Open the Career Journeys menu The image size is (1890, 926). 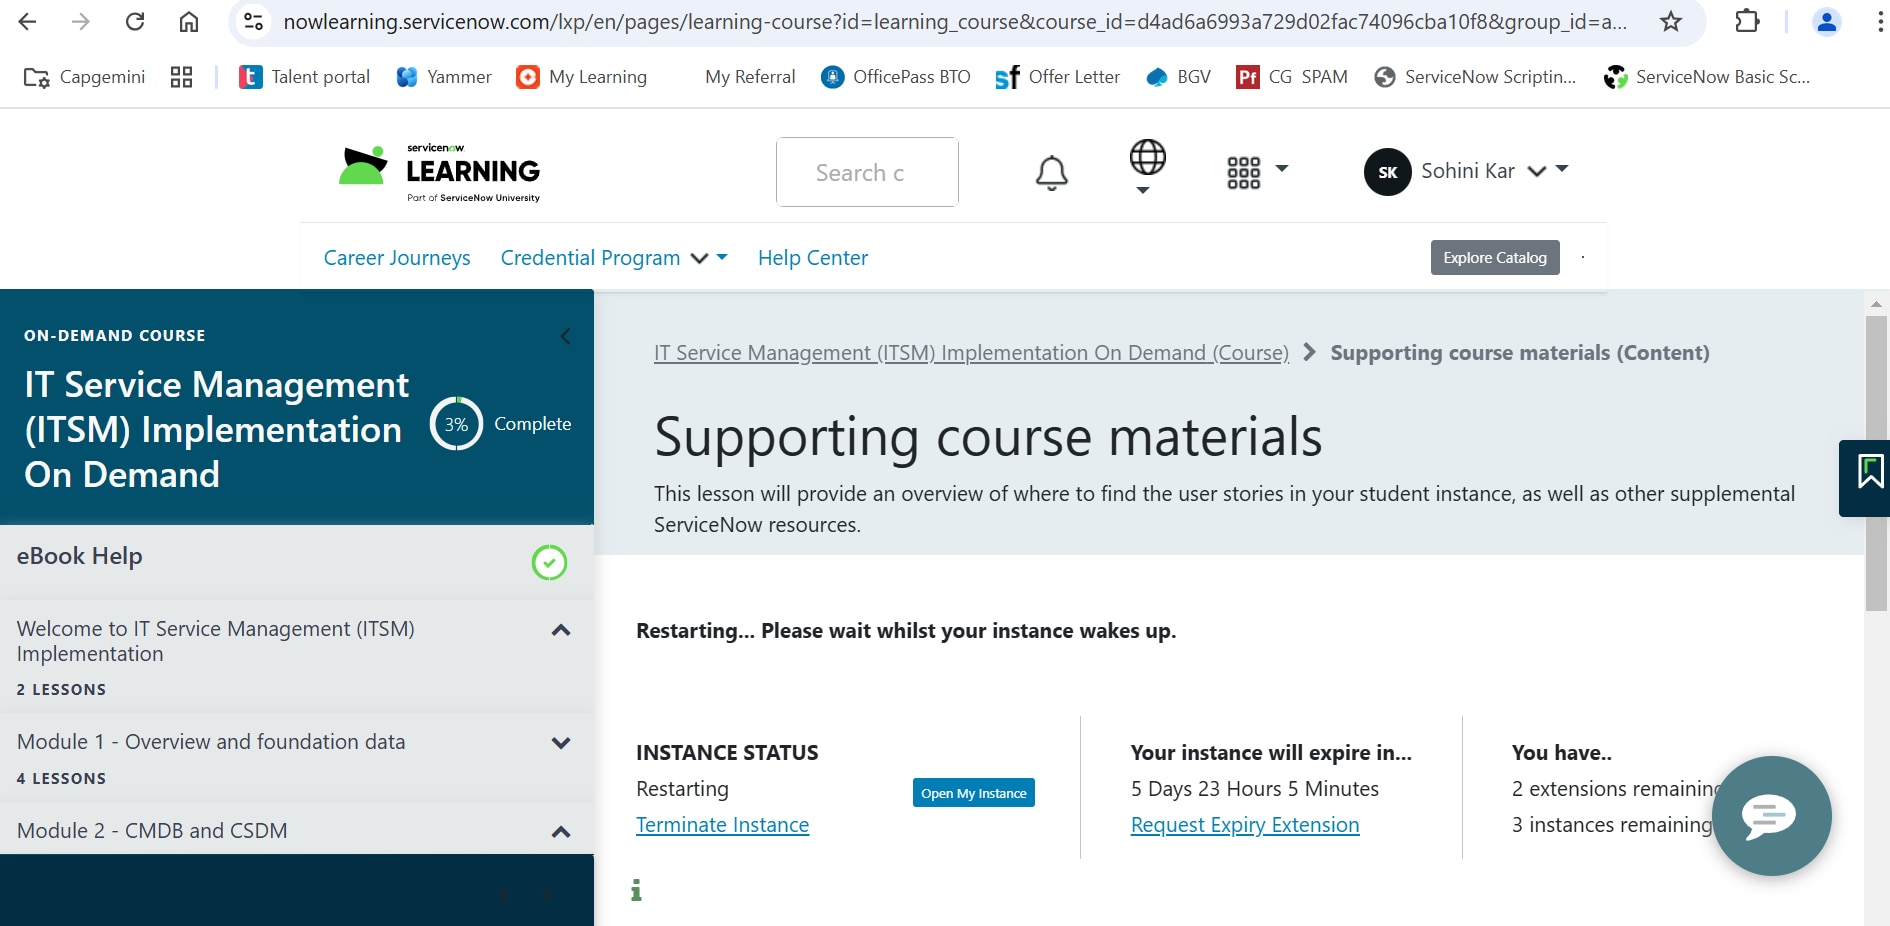[396, 257]
